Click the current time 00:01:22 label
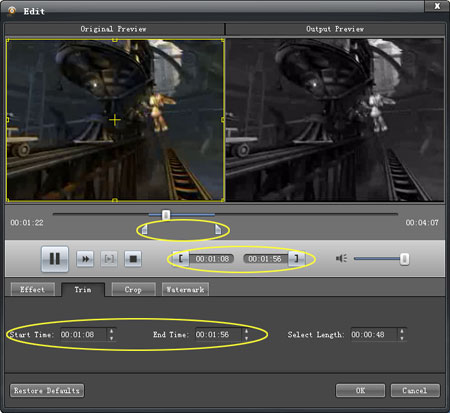The width and height of the screenshot is (450, 413). (x=27, y=223)
